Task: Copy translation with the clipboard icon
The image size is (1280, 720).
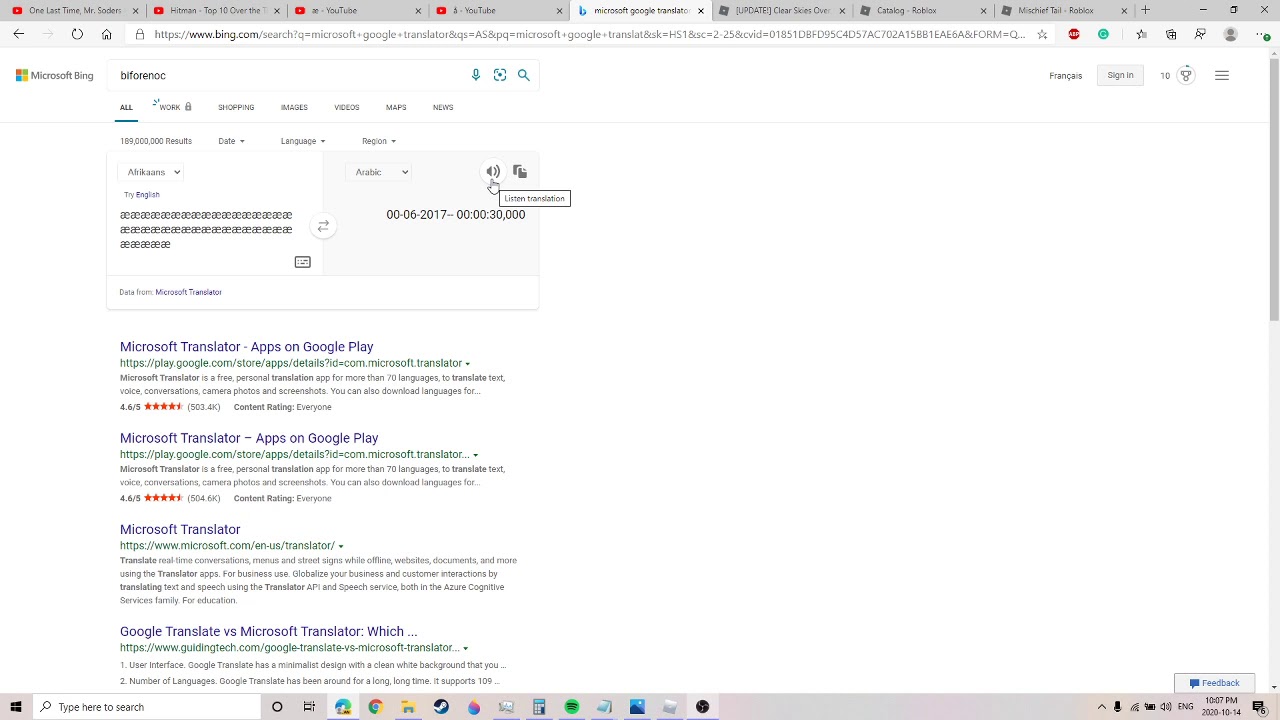Action: click(x=519, y=172)
